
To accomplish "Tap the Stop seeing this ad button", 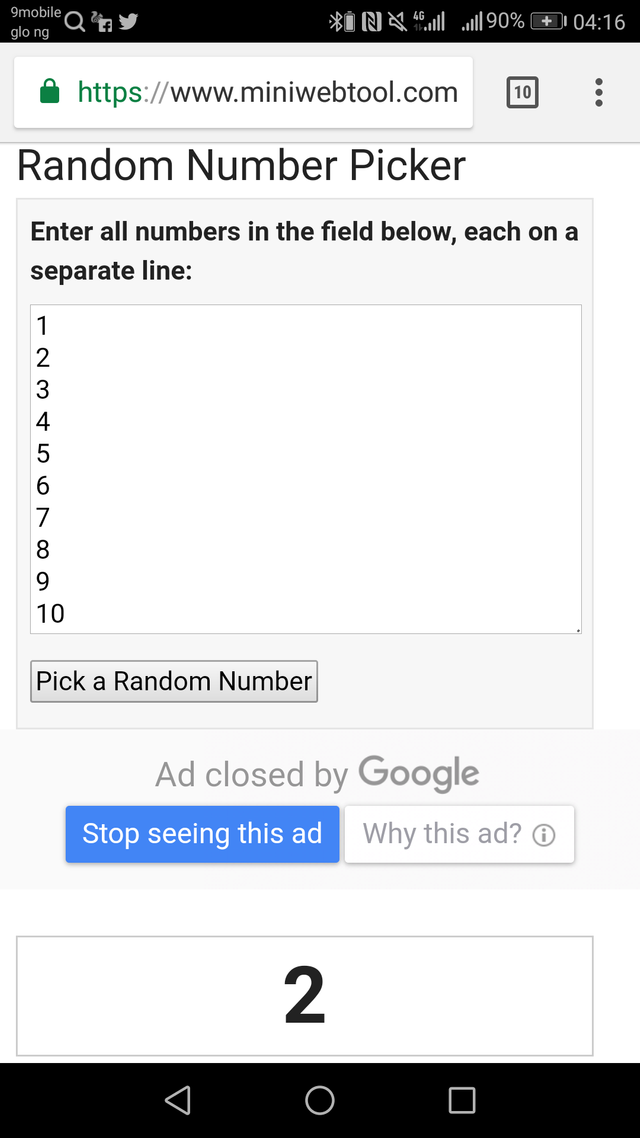I will (202, 834).
